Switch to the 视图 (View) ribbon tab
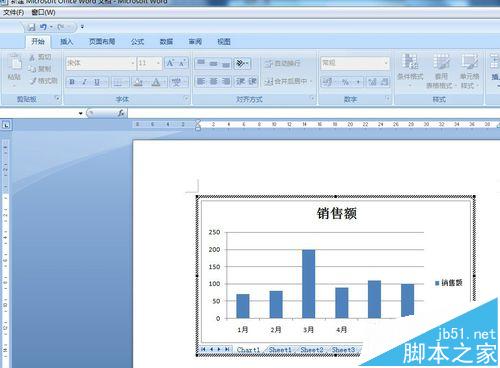Screen dimensions: 500x368 point(224,41)
